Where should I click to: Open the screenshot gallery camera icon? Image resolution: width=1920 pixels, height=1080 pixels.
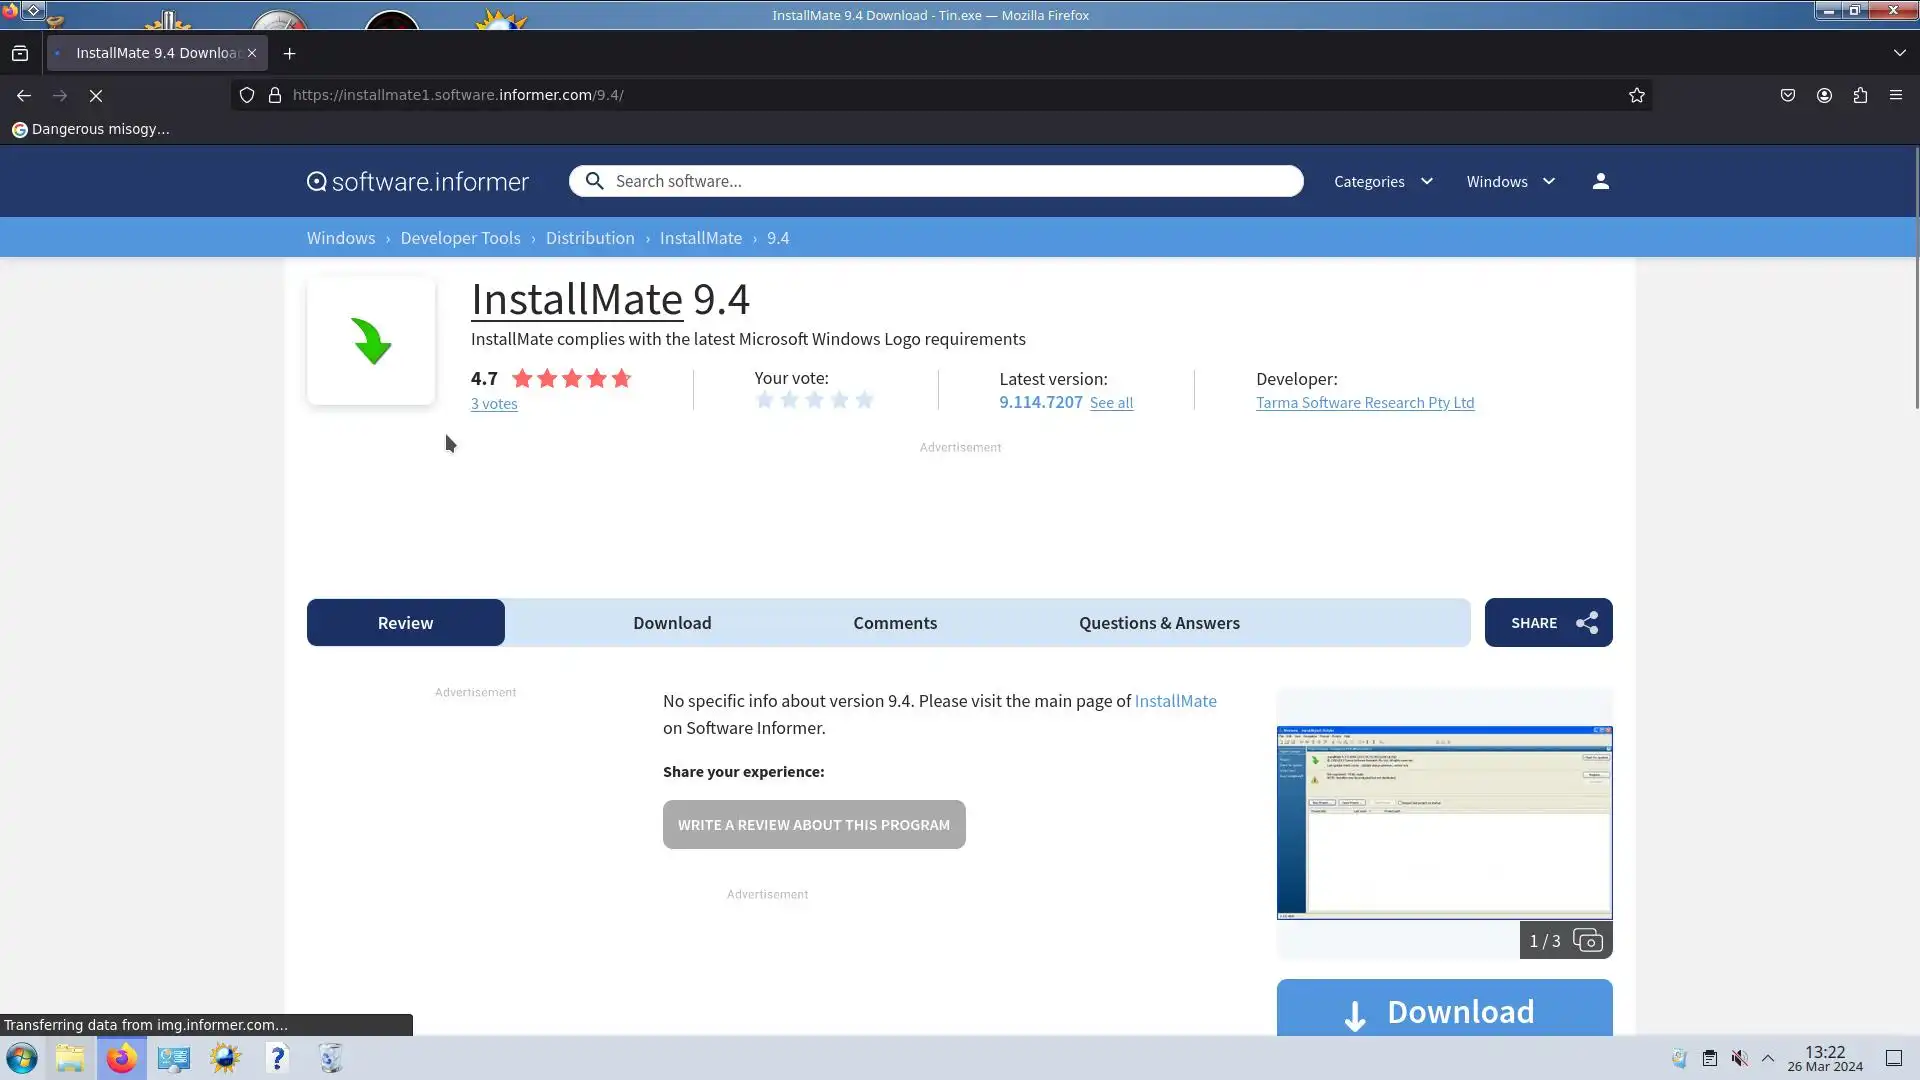click(1587, 941)
